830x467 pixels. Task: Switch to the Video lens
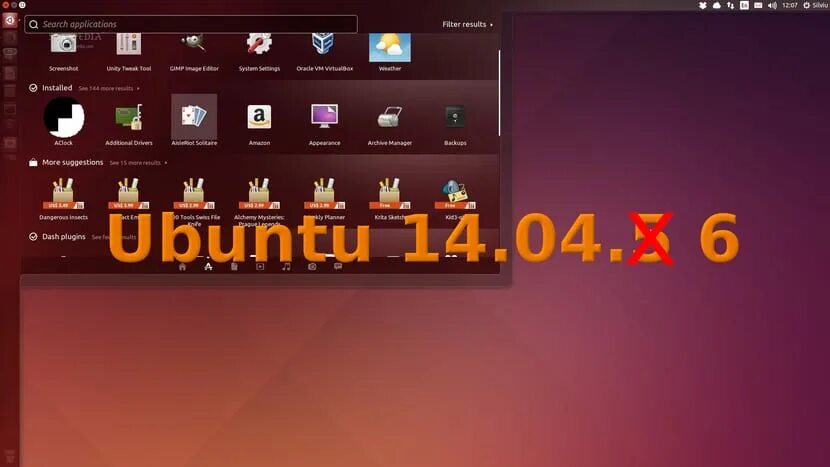tap(260, 266)
